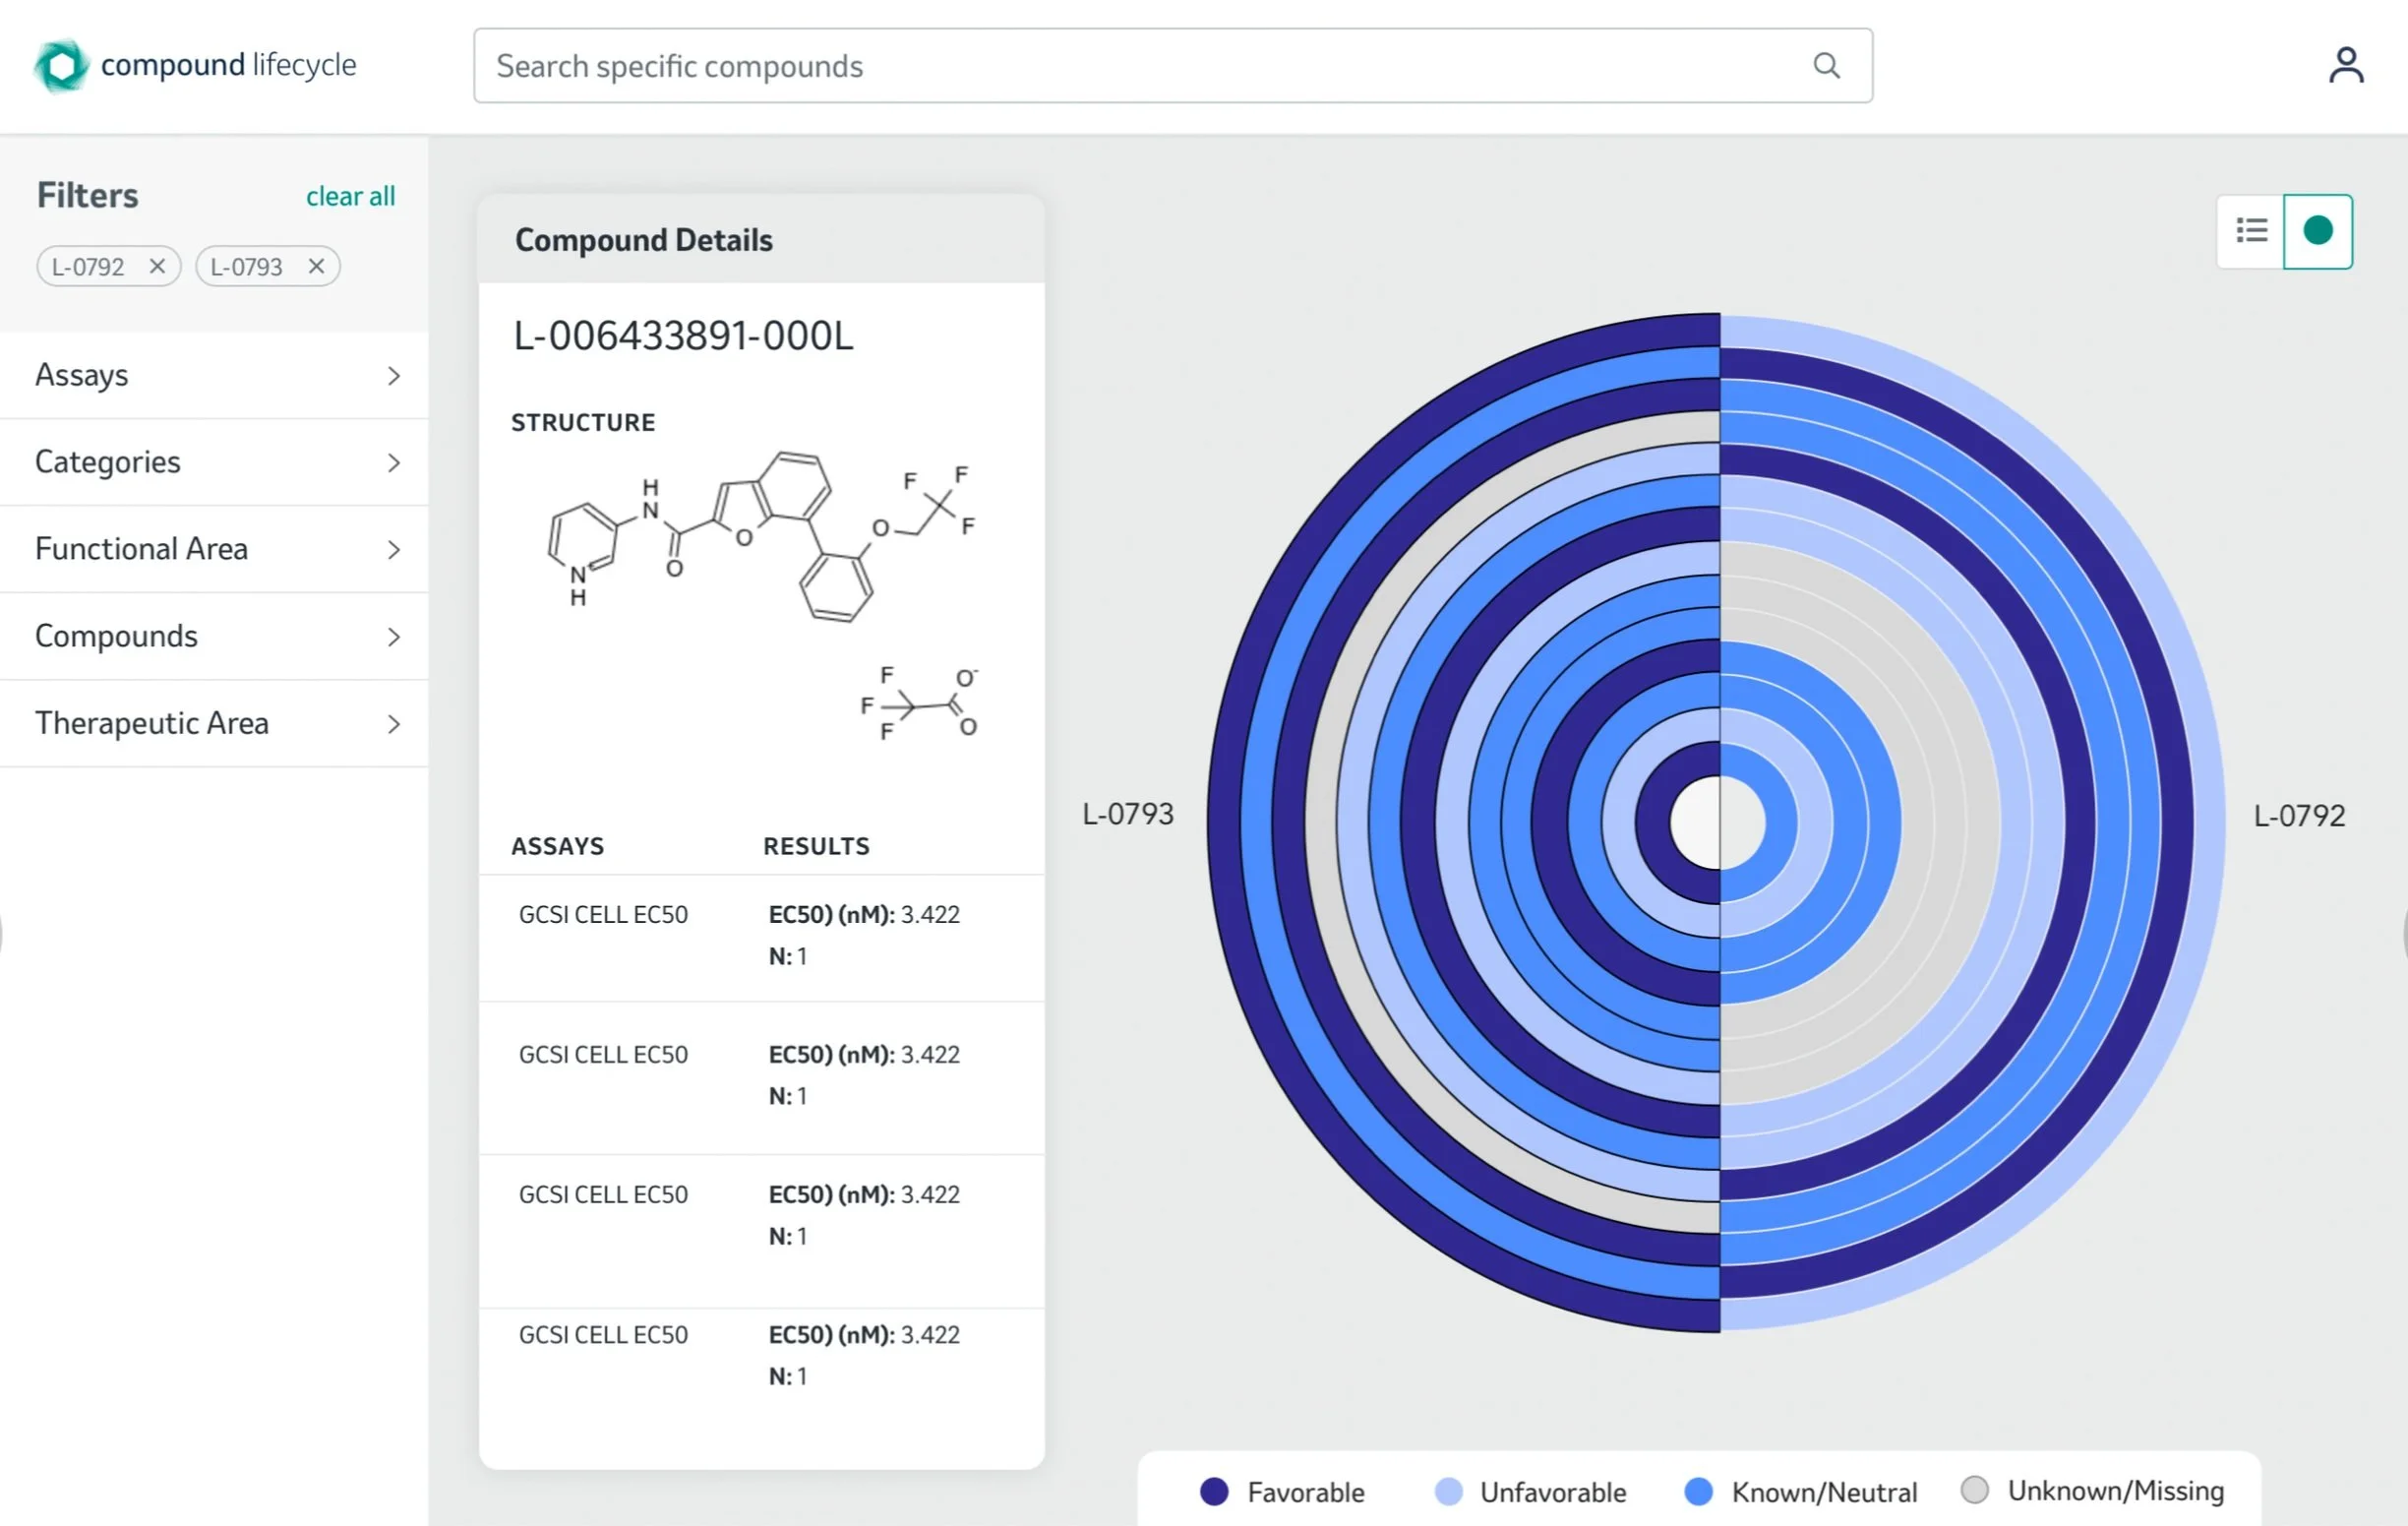
Task: Click the compound lifecycle logo icon
Action: pos(60,66)
